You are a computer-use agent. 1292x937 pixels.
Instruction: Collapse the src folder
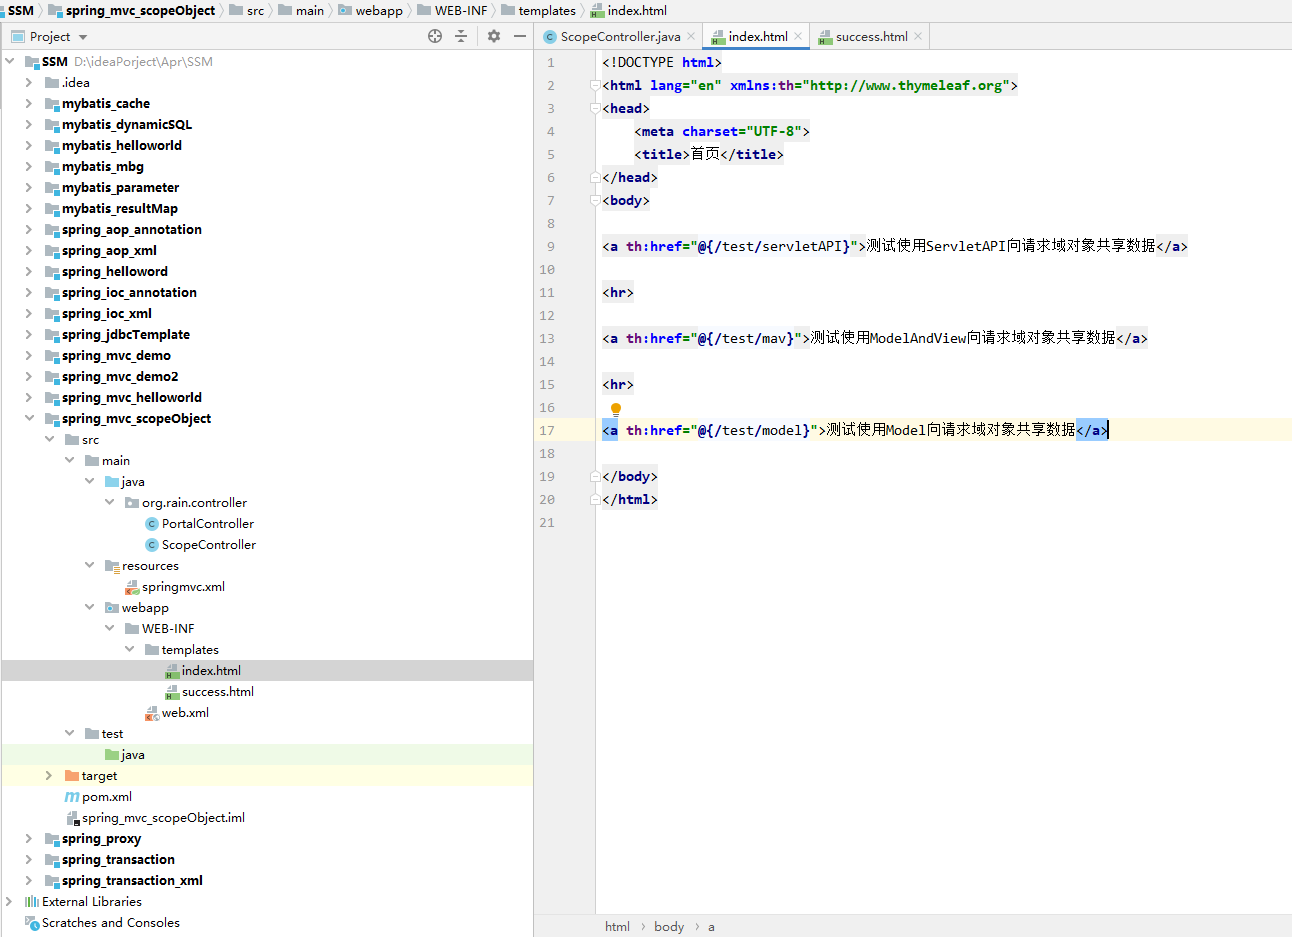click(x=49, y=439)
